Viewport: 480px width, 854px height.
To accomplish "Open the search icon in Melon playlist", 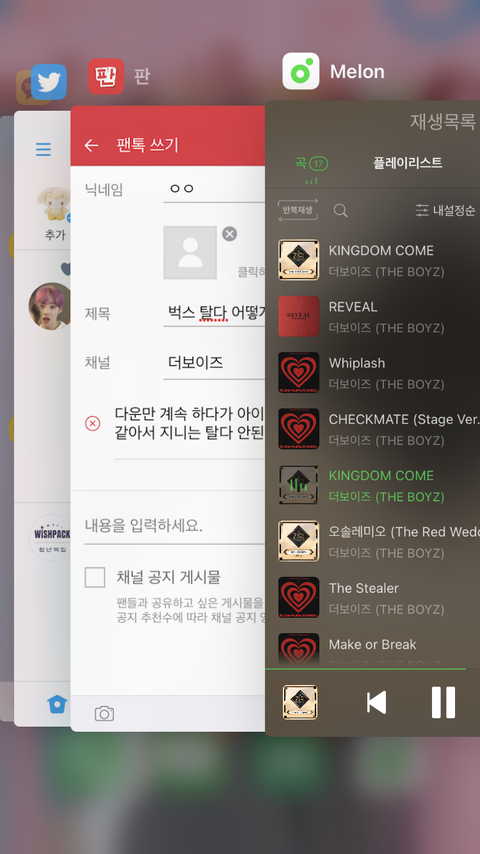I will tap(341, 211).
